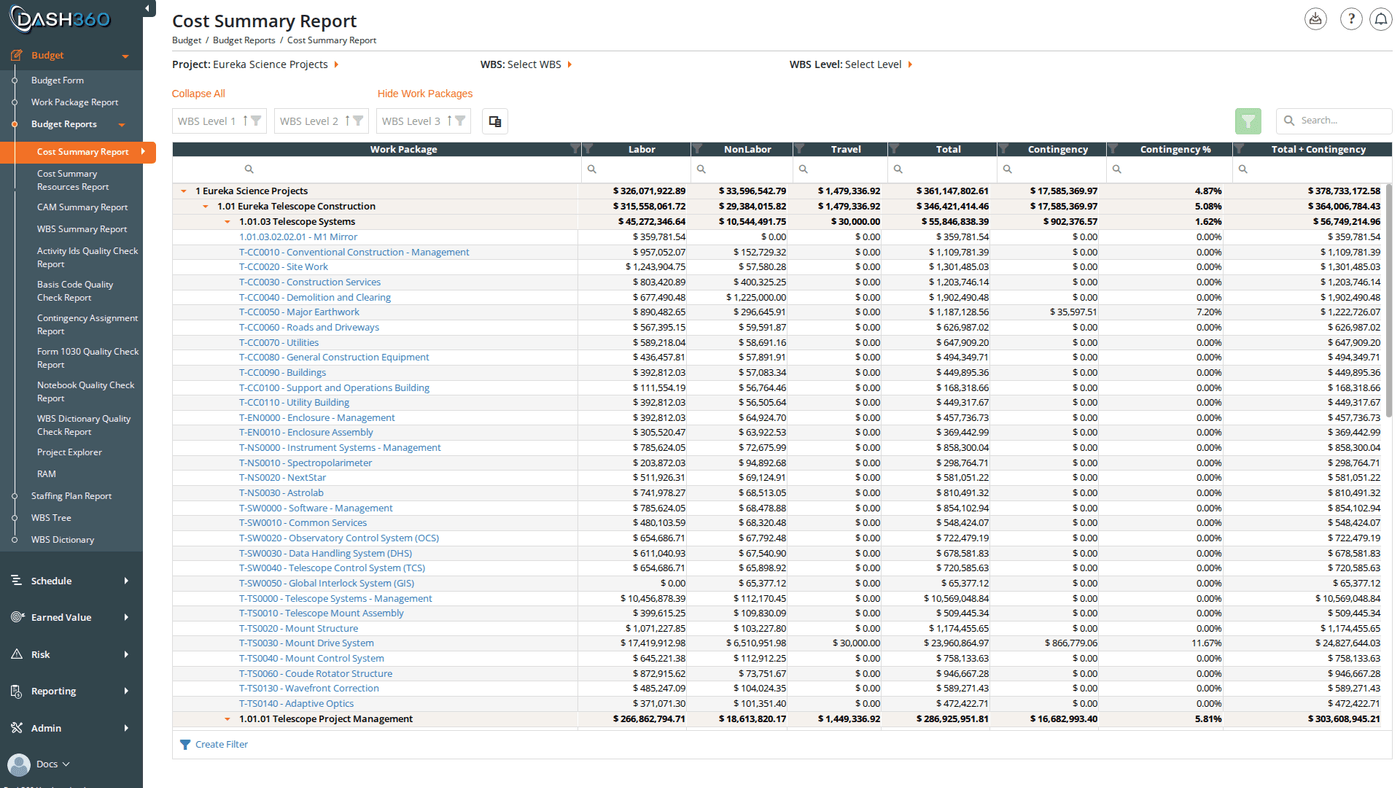The height and width of the screenshot is (788, 1400).
Task: Collapse the 1.01.01 Telescope Project Management row
Action: pos(227,719)
